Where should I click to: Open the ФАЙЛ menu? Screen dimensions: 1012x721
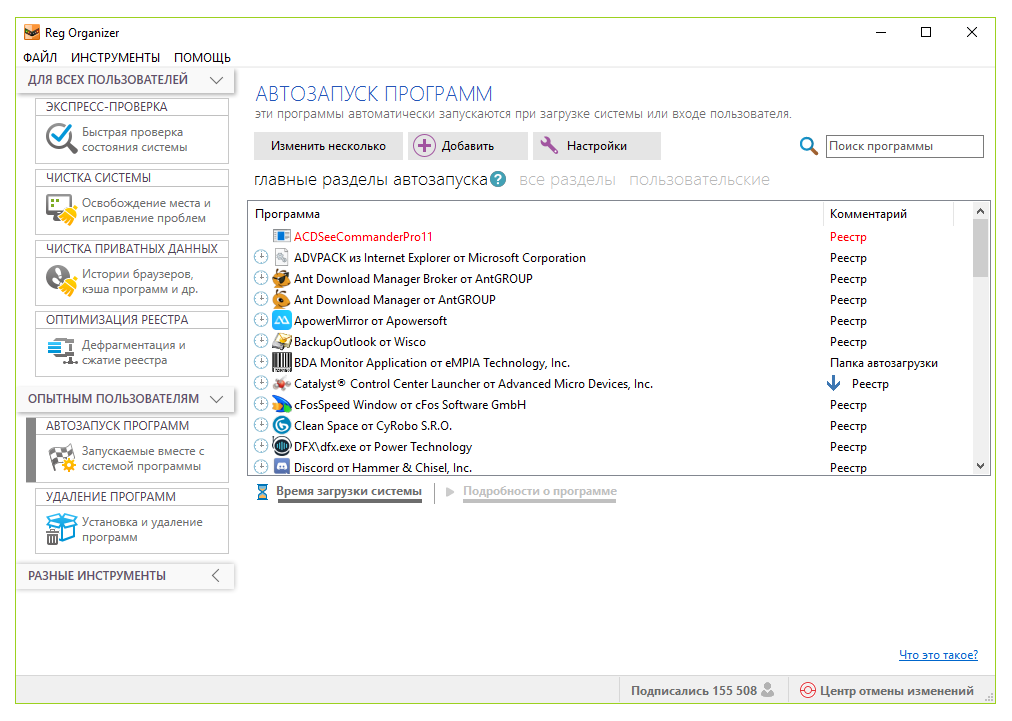point(40,57)
